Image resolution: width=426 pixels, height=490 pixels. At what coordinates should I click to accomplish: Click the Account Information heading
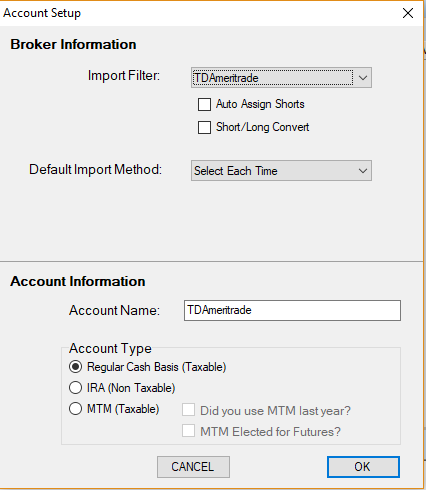(x=78, y=281)
